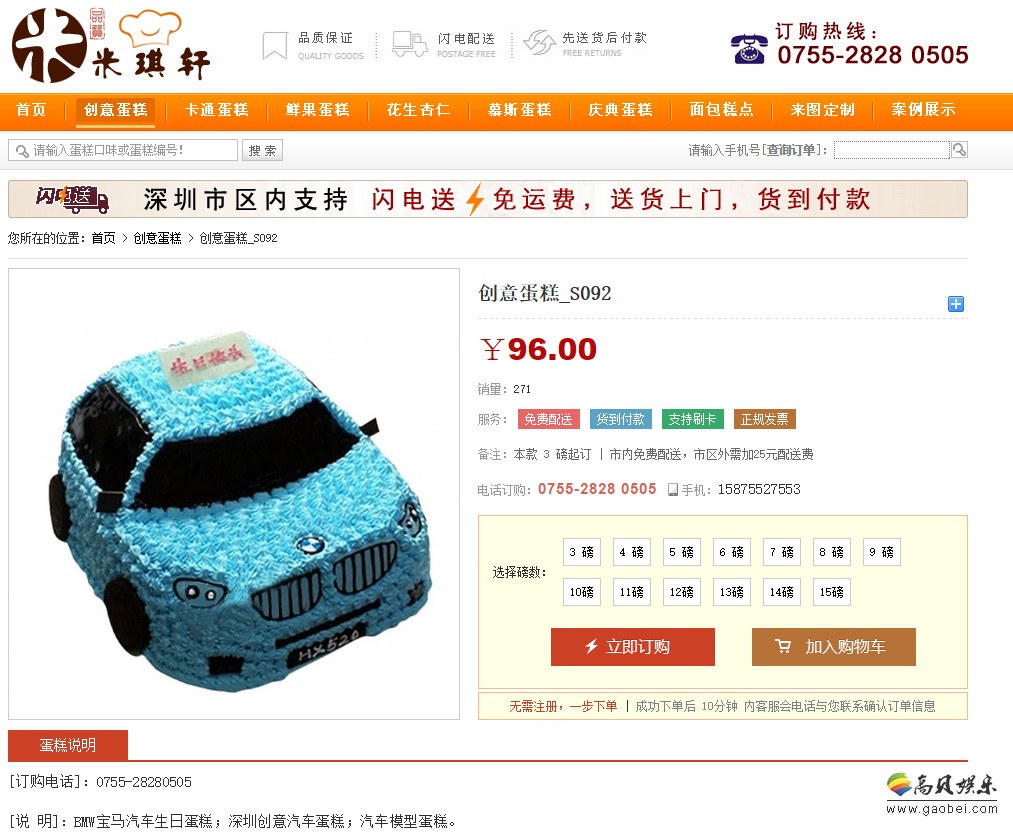1013x832 pixels.
Task: Select the 10磅 size option
Action: click(581, 592)
